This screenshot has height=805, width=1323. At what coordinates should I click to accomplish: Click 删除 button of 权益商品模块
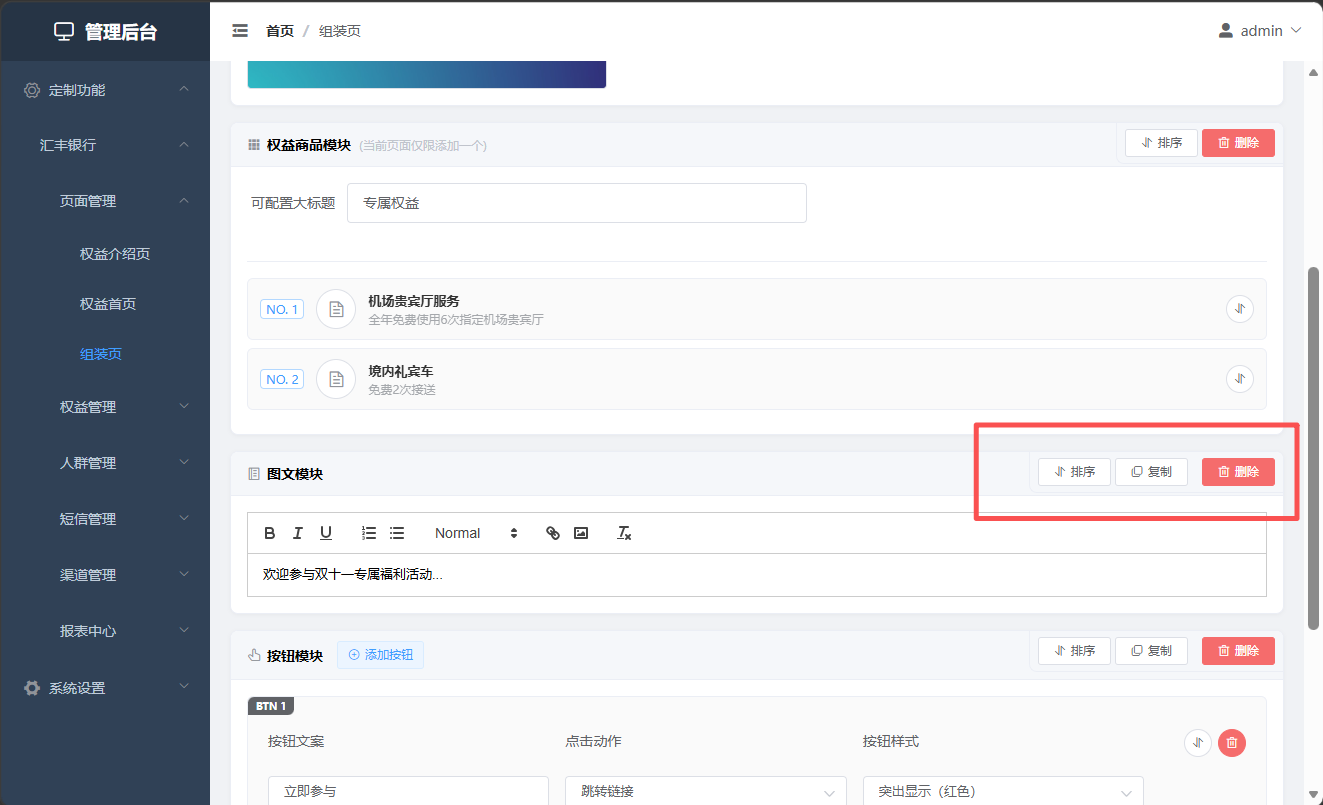pyautogui.click(x=1238, y=143)
